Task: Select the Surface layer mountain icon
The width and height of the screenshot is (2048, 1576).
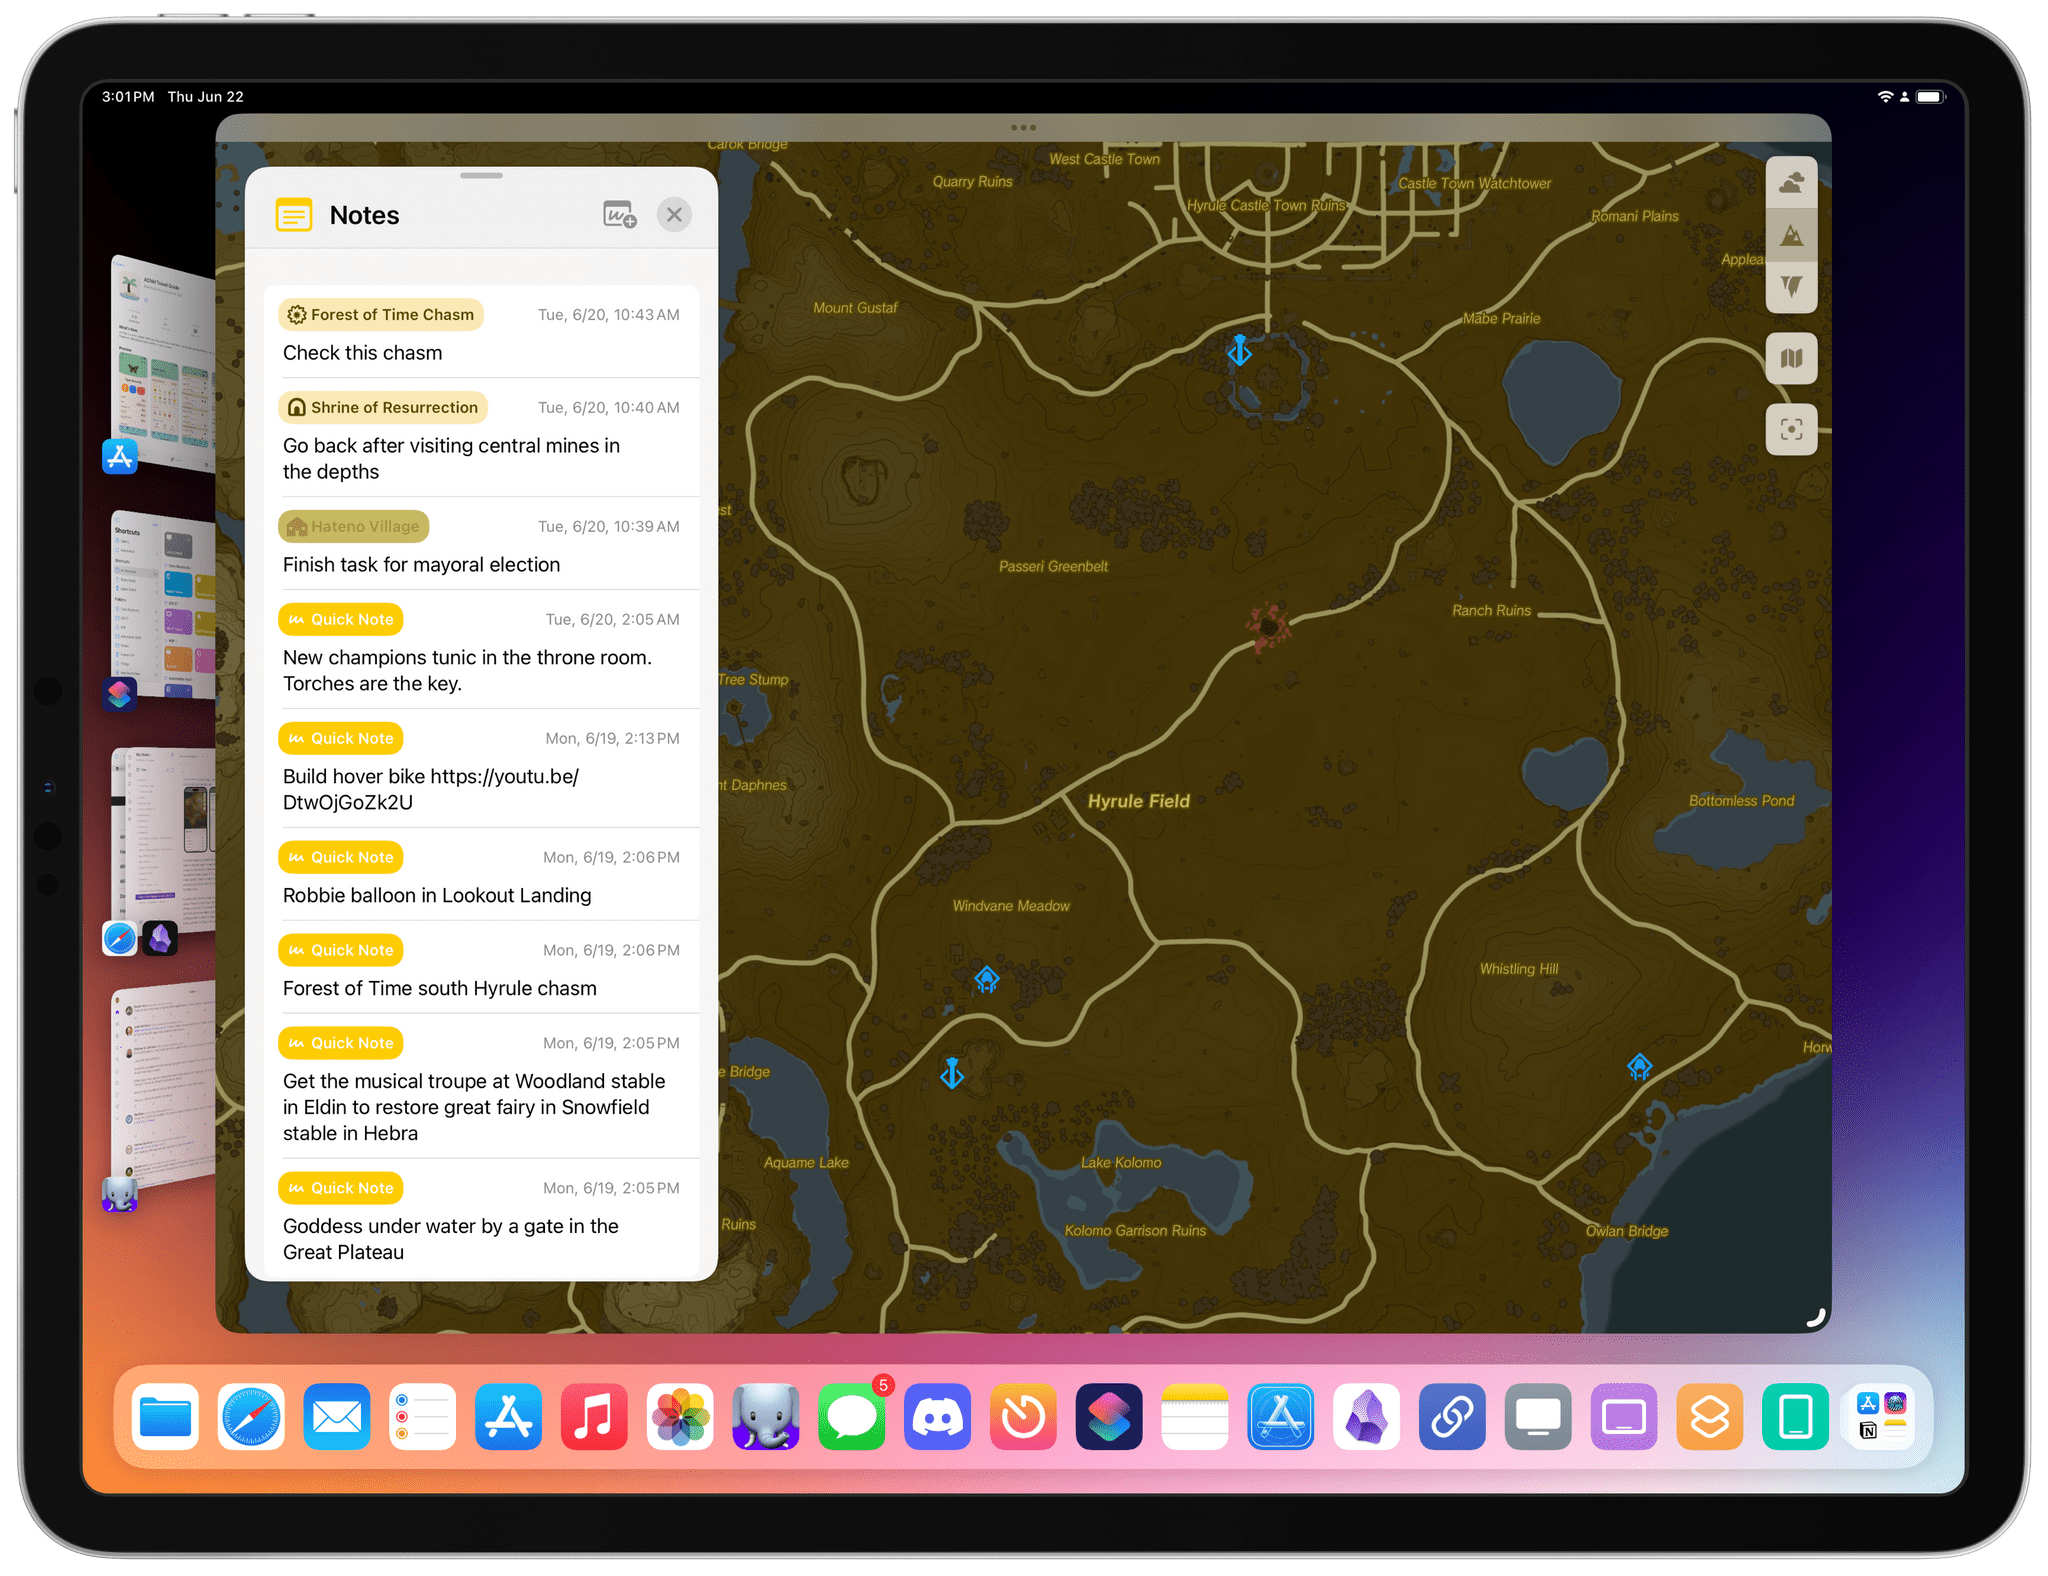Action: coord(1791,235)
